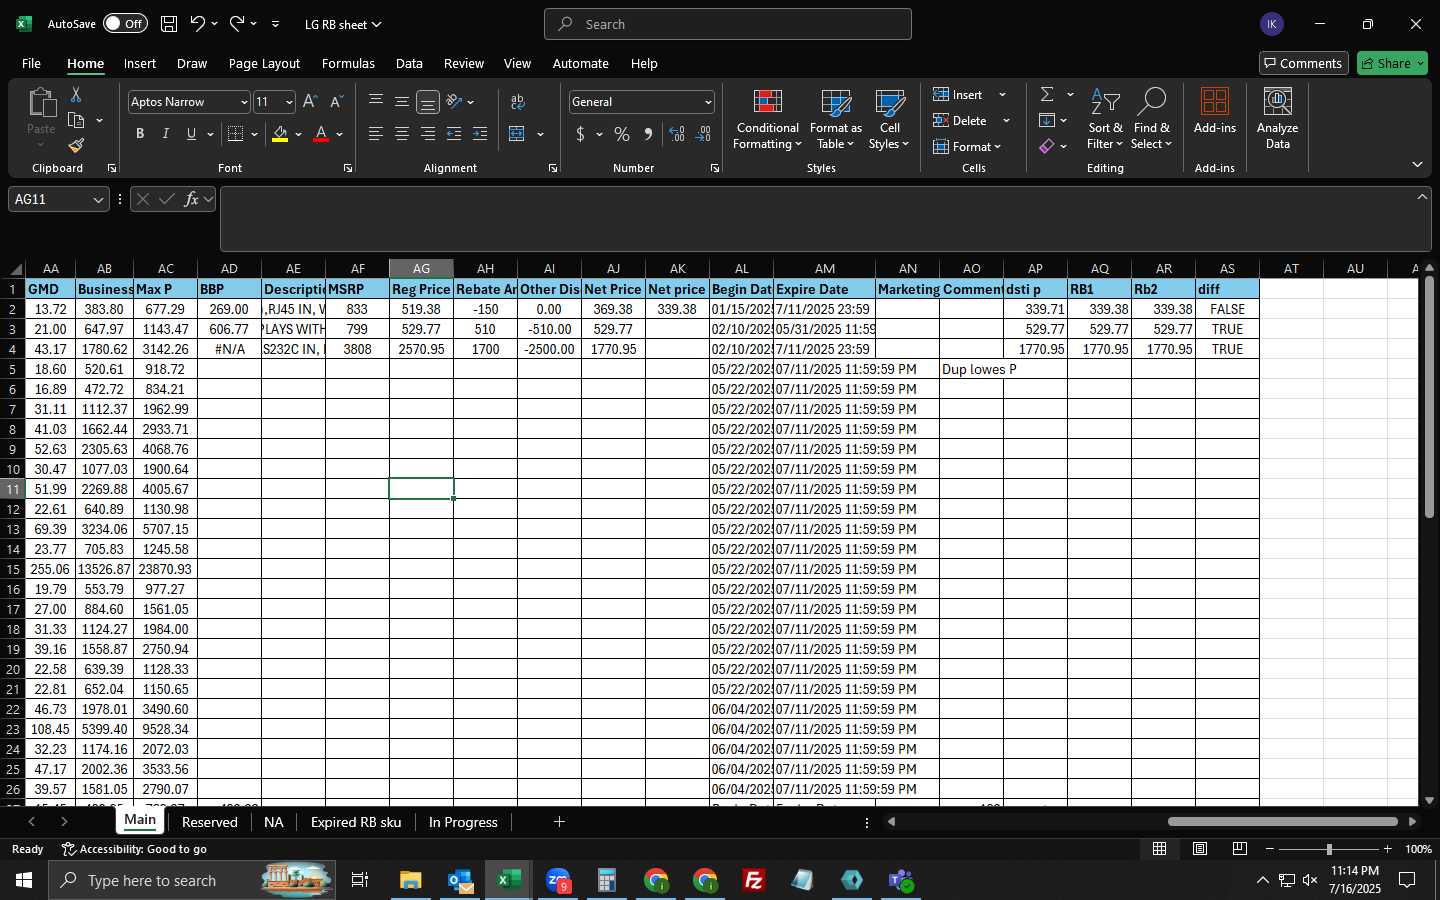Viewport: 1440px width, 900px height.
Task: Open Conditional Formatting dropdown
Action: (x=767, y=119)
